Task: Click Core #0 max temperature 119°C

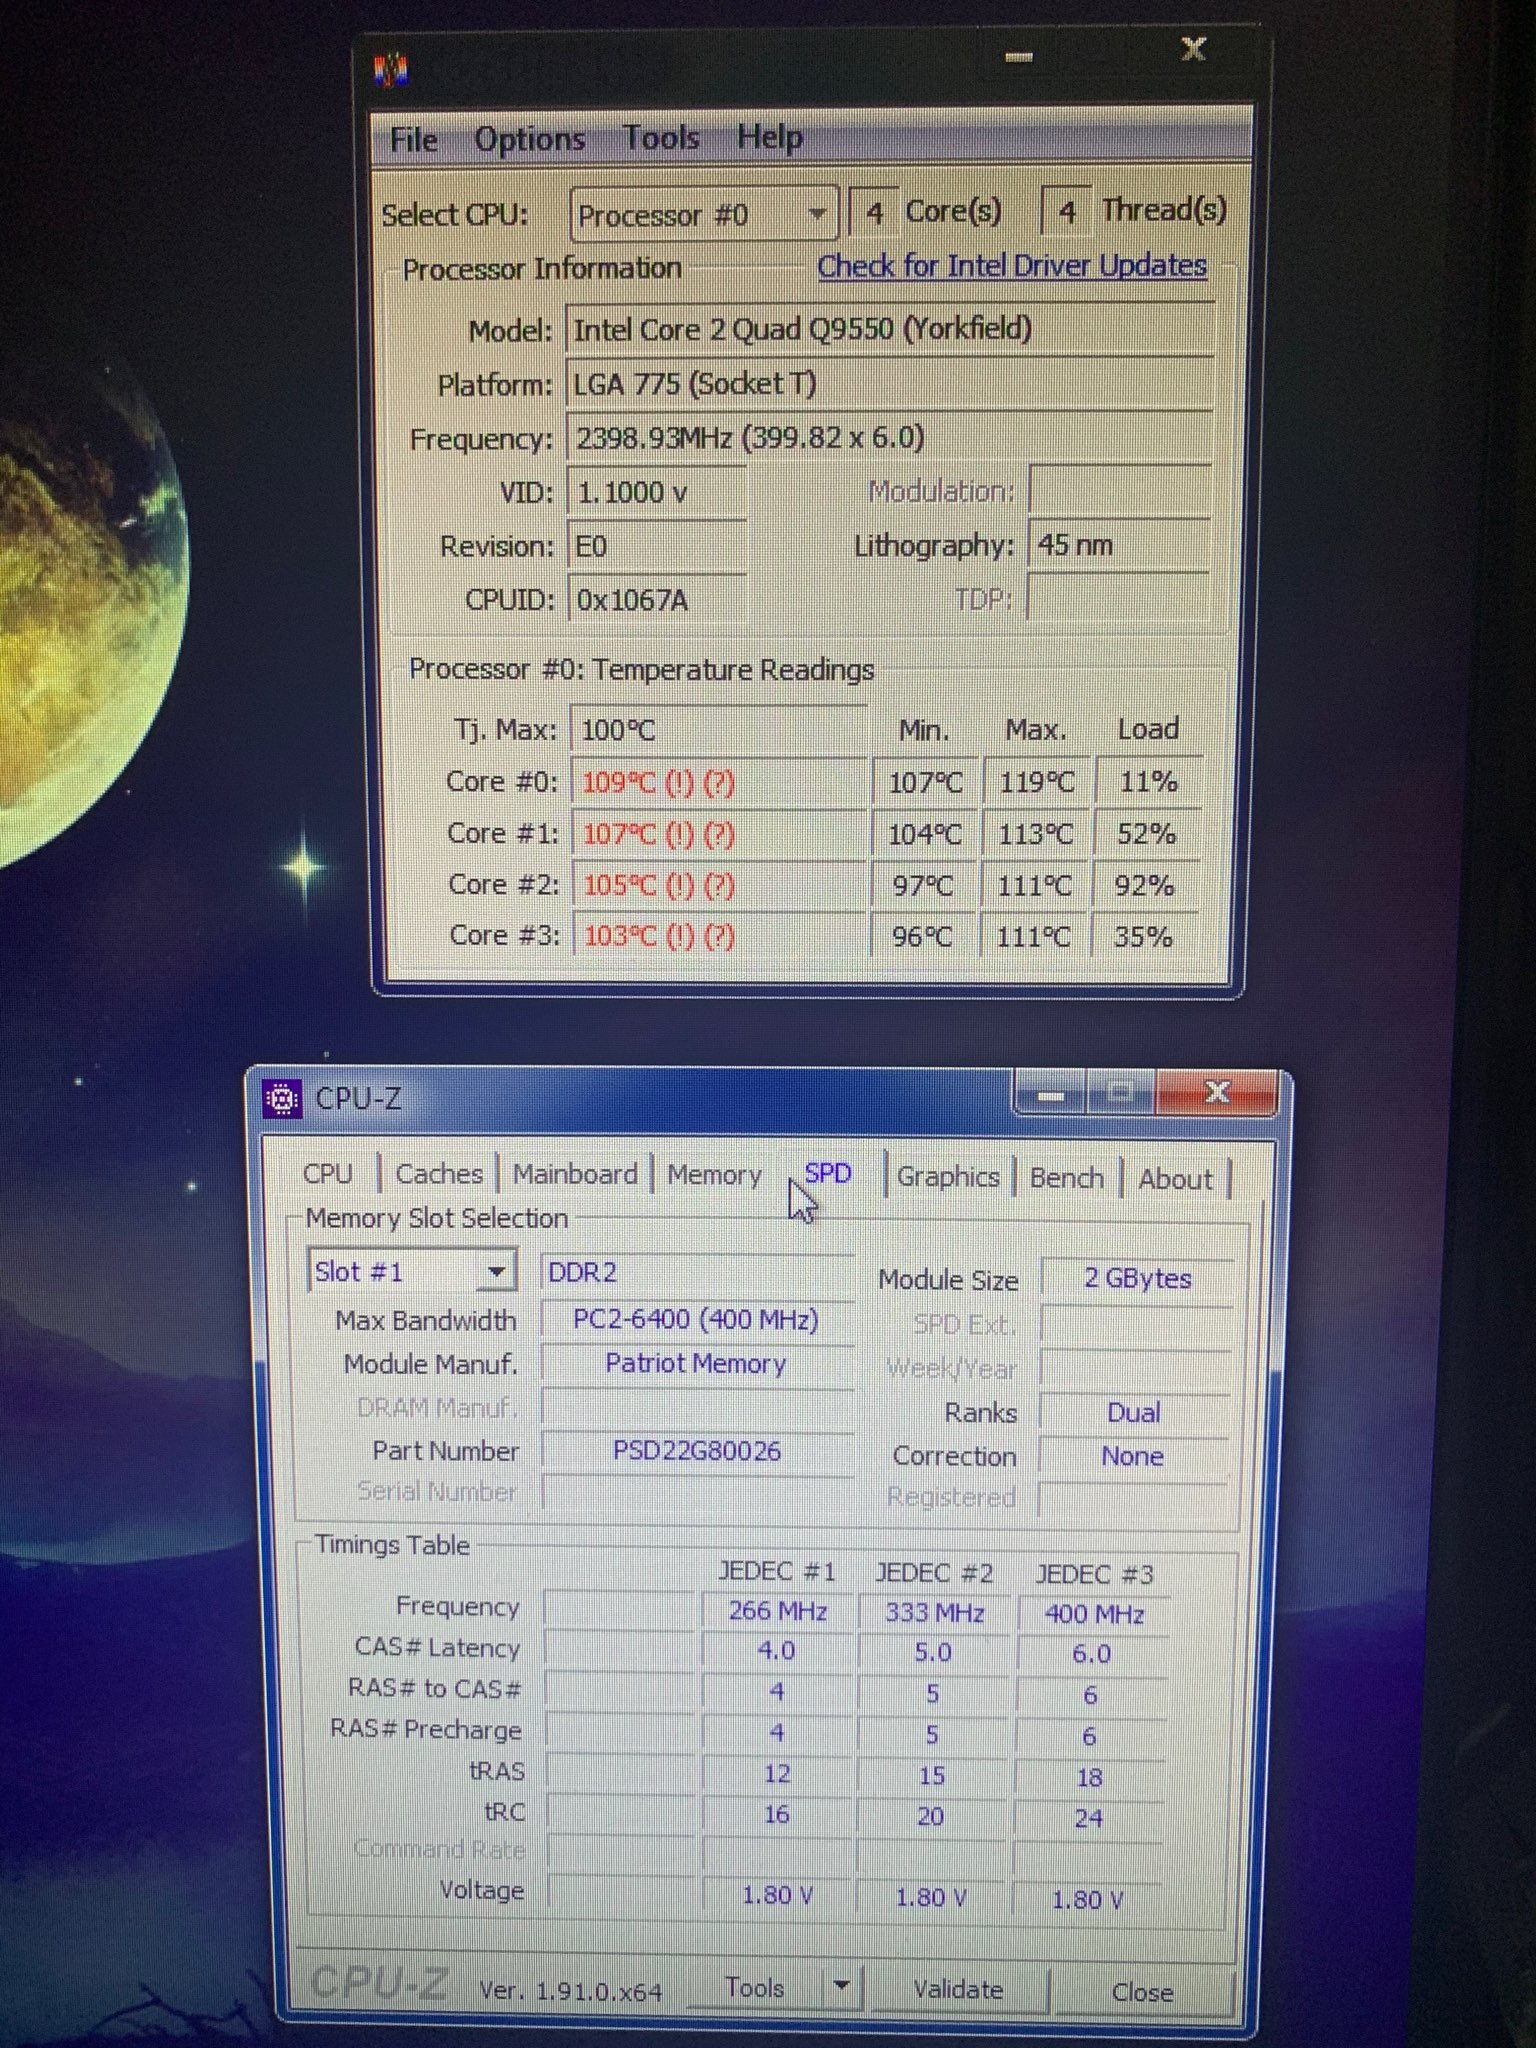Action: tap(1036, 782)
